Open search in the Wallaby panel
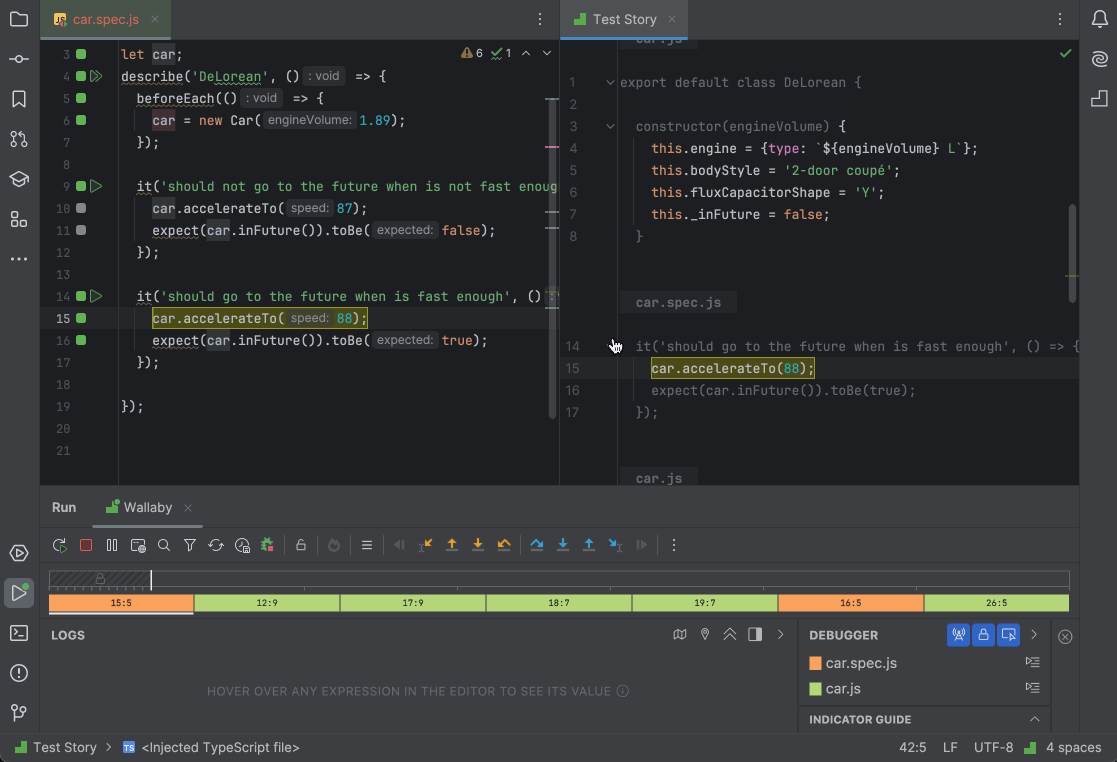Viewport: 1117px width, 762px height. tap(165, 545)
